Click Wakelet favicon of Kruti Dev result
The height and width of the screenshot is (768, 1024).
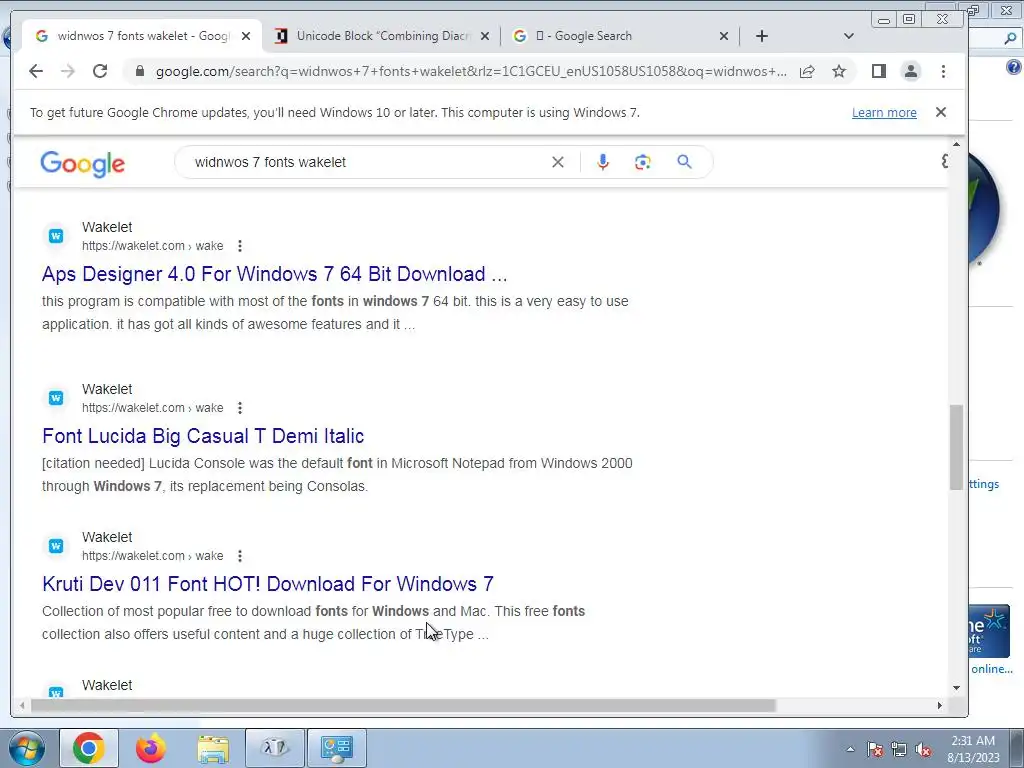pyautogui.click(x=56, y=546)
